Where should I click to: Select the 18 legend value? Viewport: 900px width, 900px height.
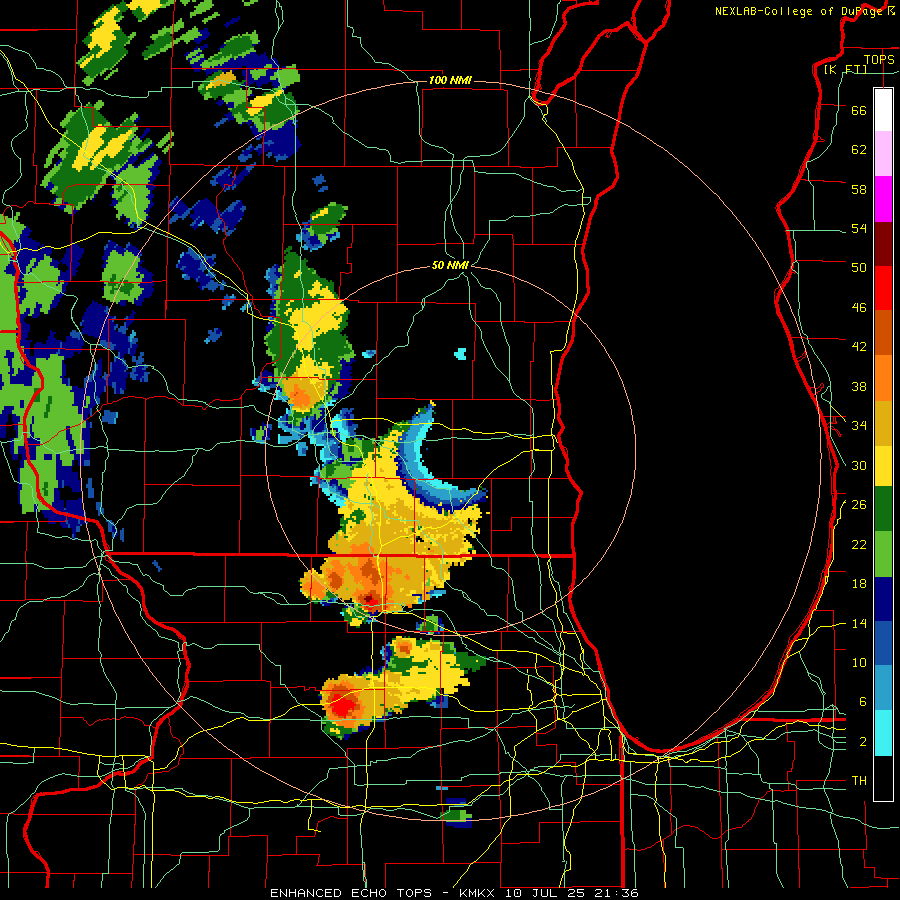point(859,584)
